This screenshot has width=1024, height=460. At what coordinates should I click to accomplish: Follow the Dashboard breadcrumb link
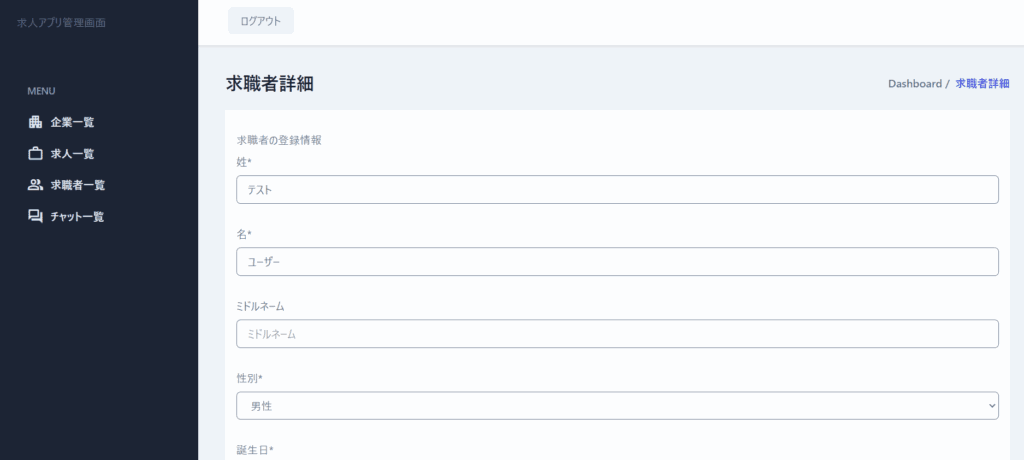point(914,84)
